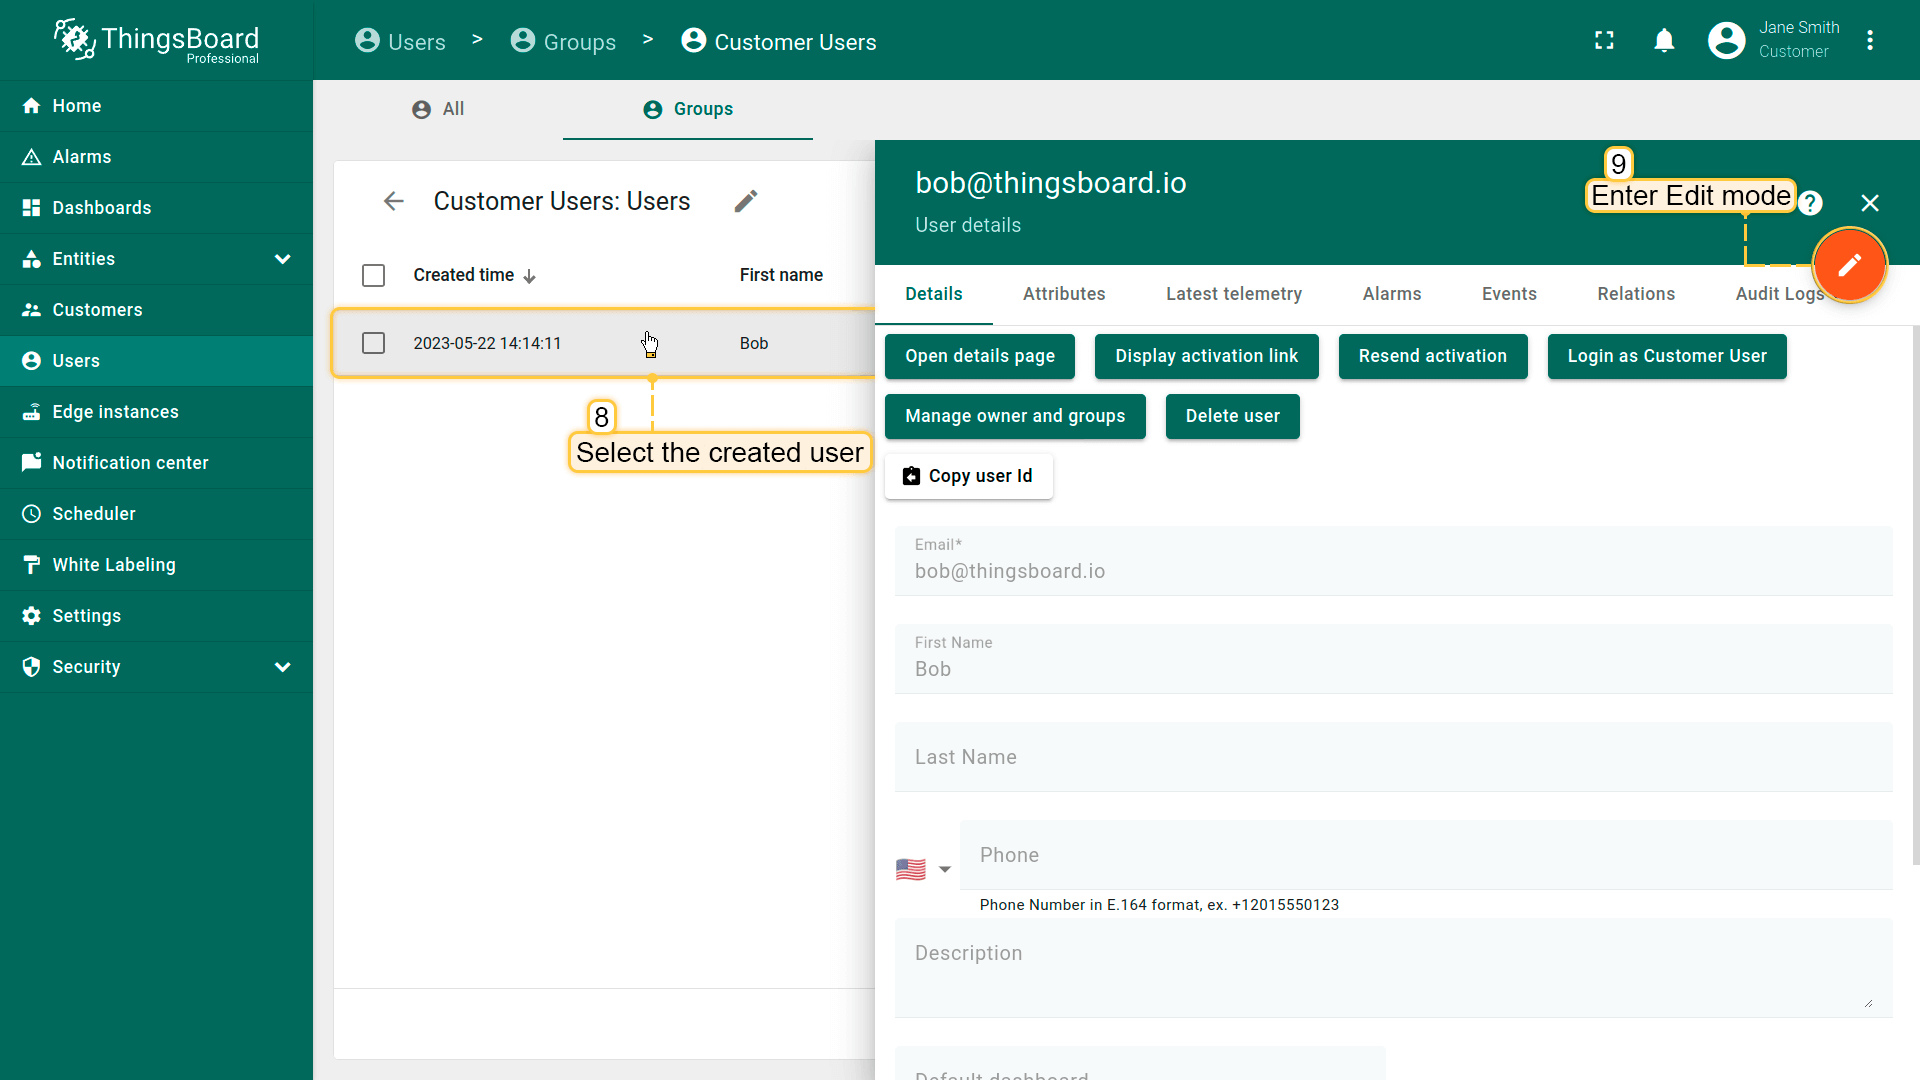This screenshot has width=1920, height=1080.
Task: Check the select-all users checkbox
Action: (373, 275)
